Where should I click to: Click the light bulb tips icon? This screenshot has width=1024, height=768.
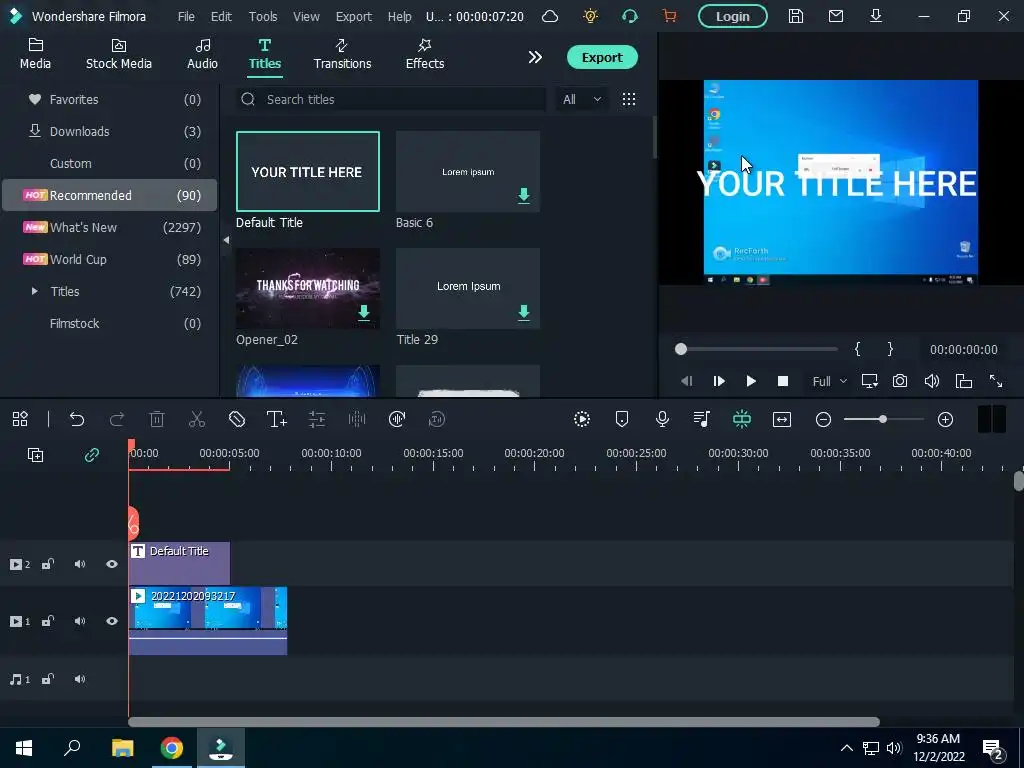click(x=590, y=16)
